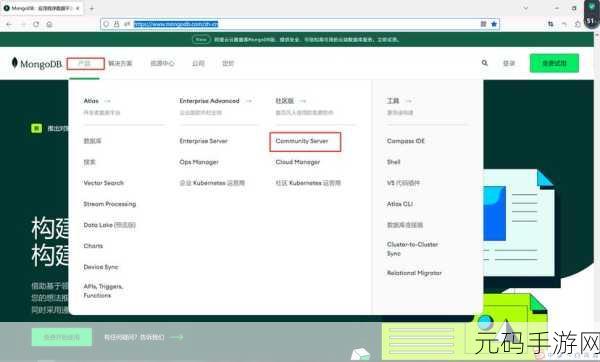600x362 pixels.
Task: Choose Stream Processing entry
Action: pyautogui.click(x=110, y=204)
